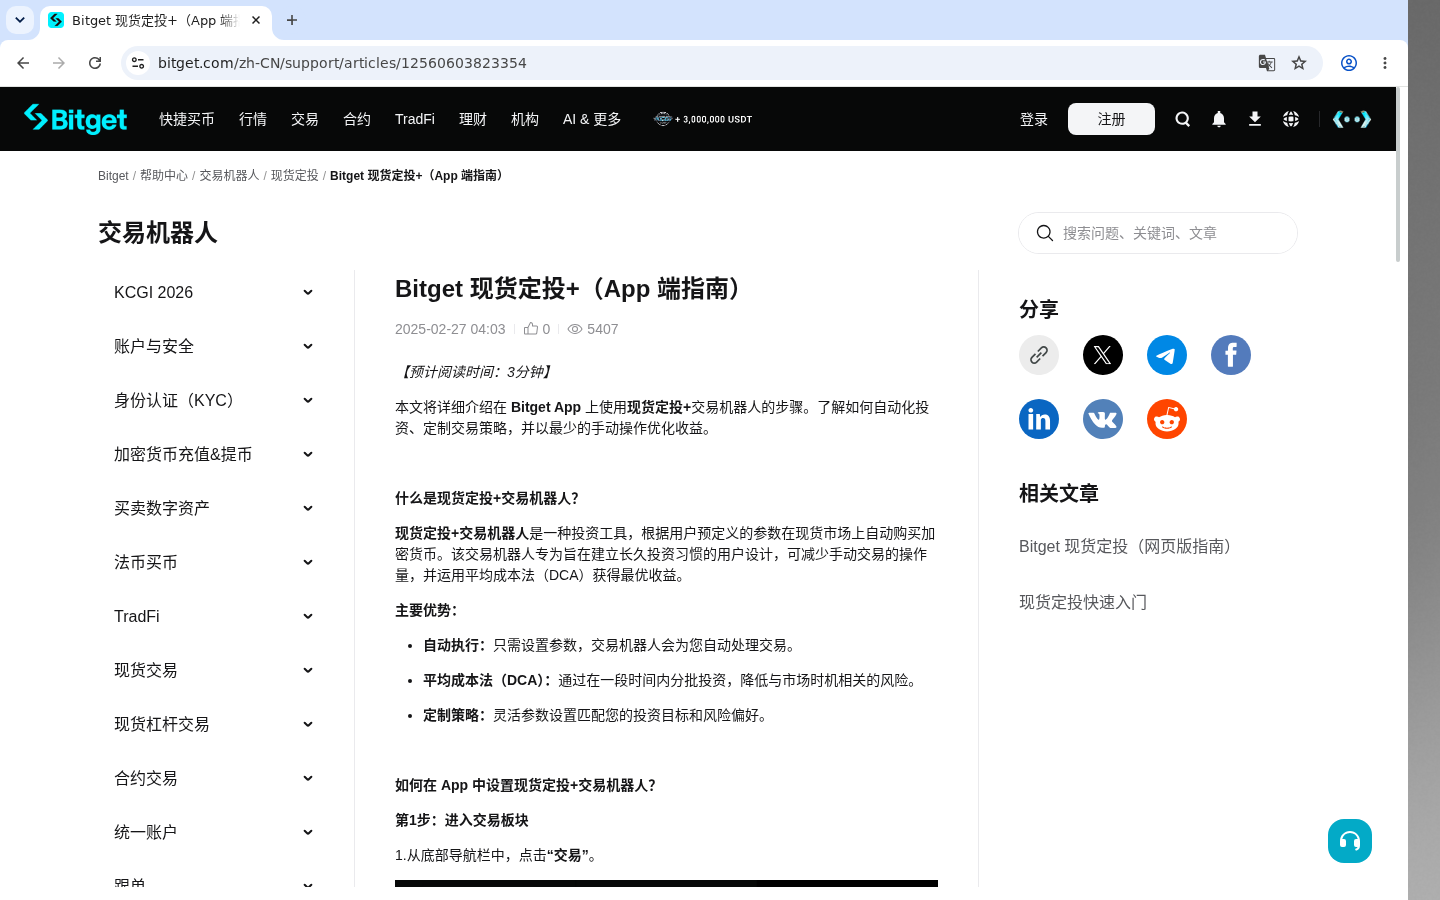The width and height of the screenshot is (1440, 900).
Task: Open related article 现货定投快速入门
Action: point(1082,602)
